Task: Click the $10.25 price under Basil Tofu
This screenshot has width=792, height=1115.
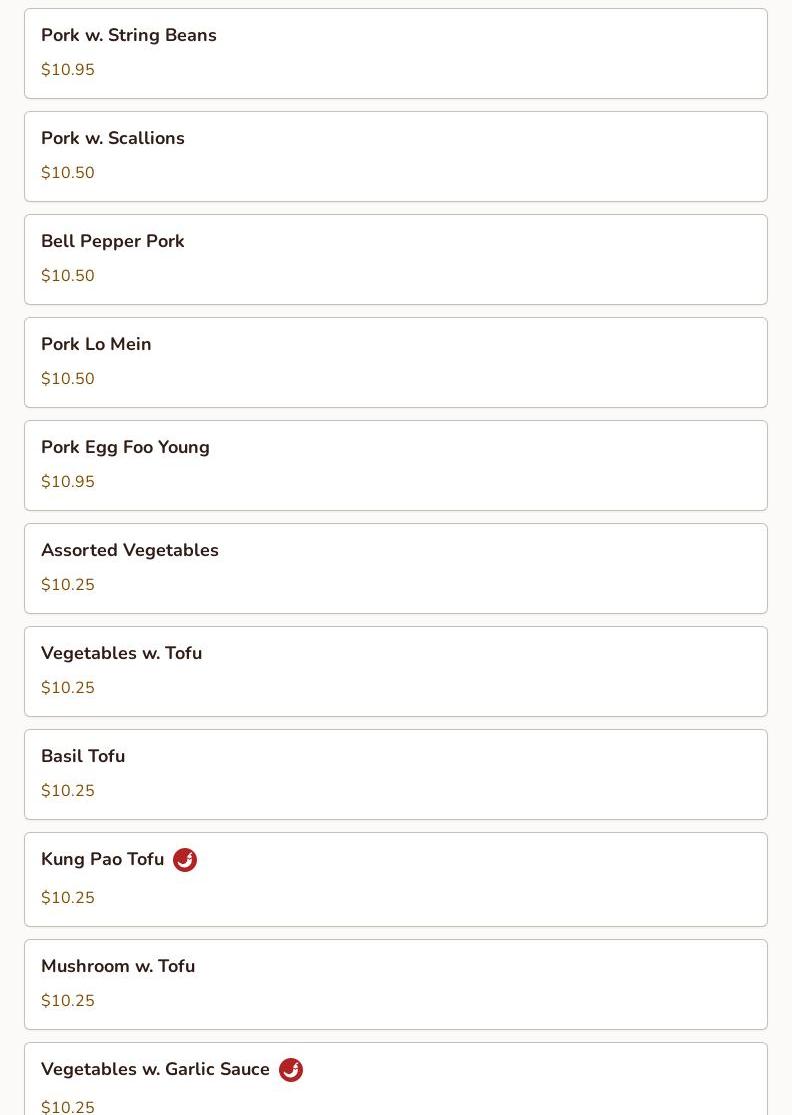Action: [68, 791]
